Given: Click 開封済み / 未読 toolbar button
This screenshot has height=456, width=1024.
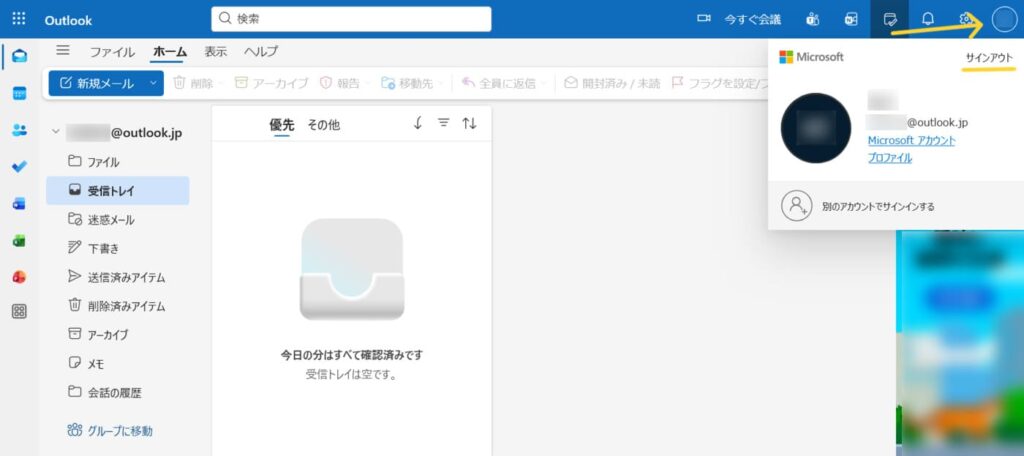Looking at the screenshot, I should click(612, 83).
